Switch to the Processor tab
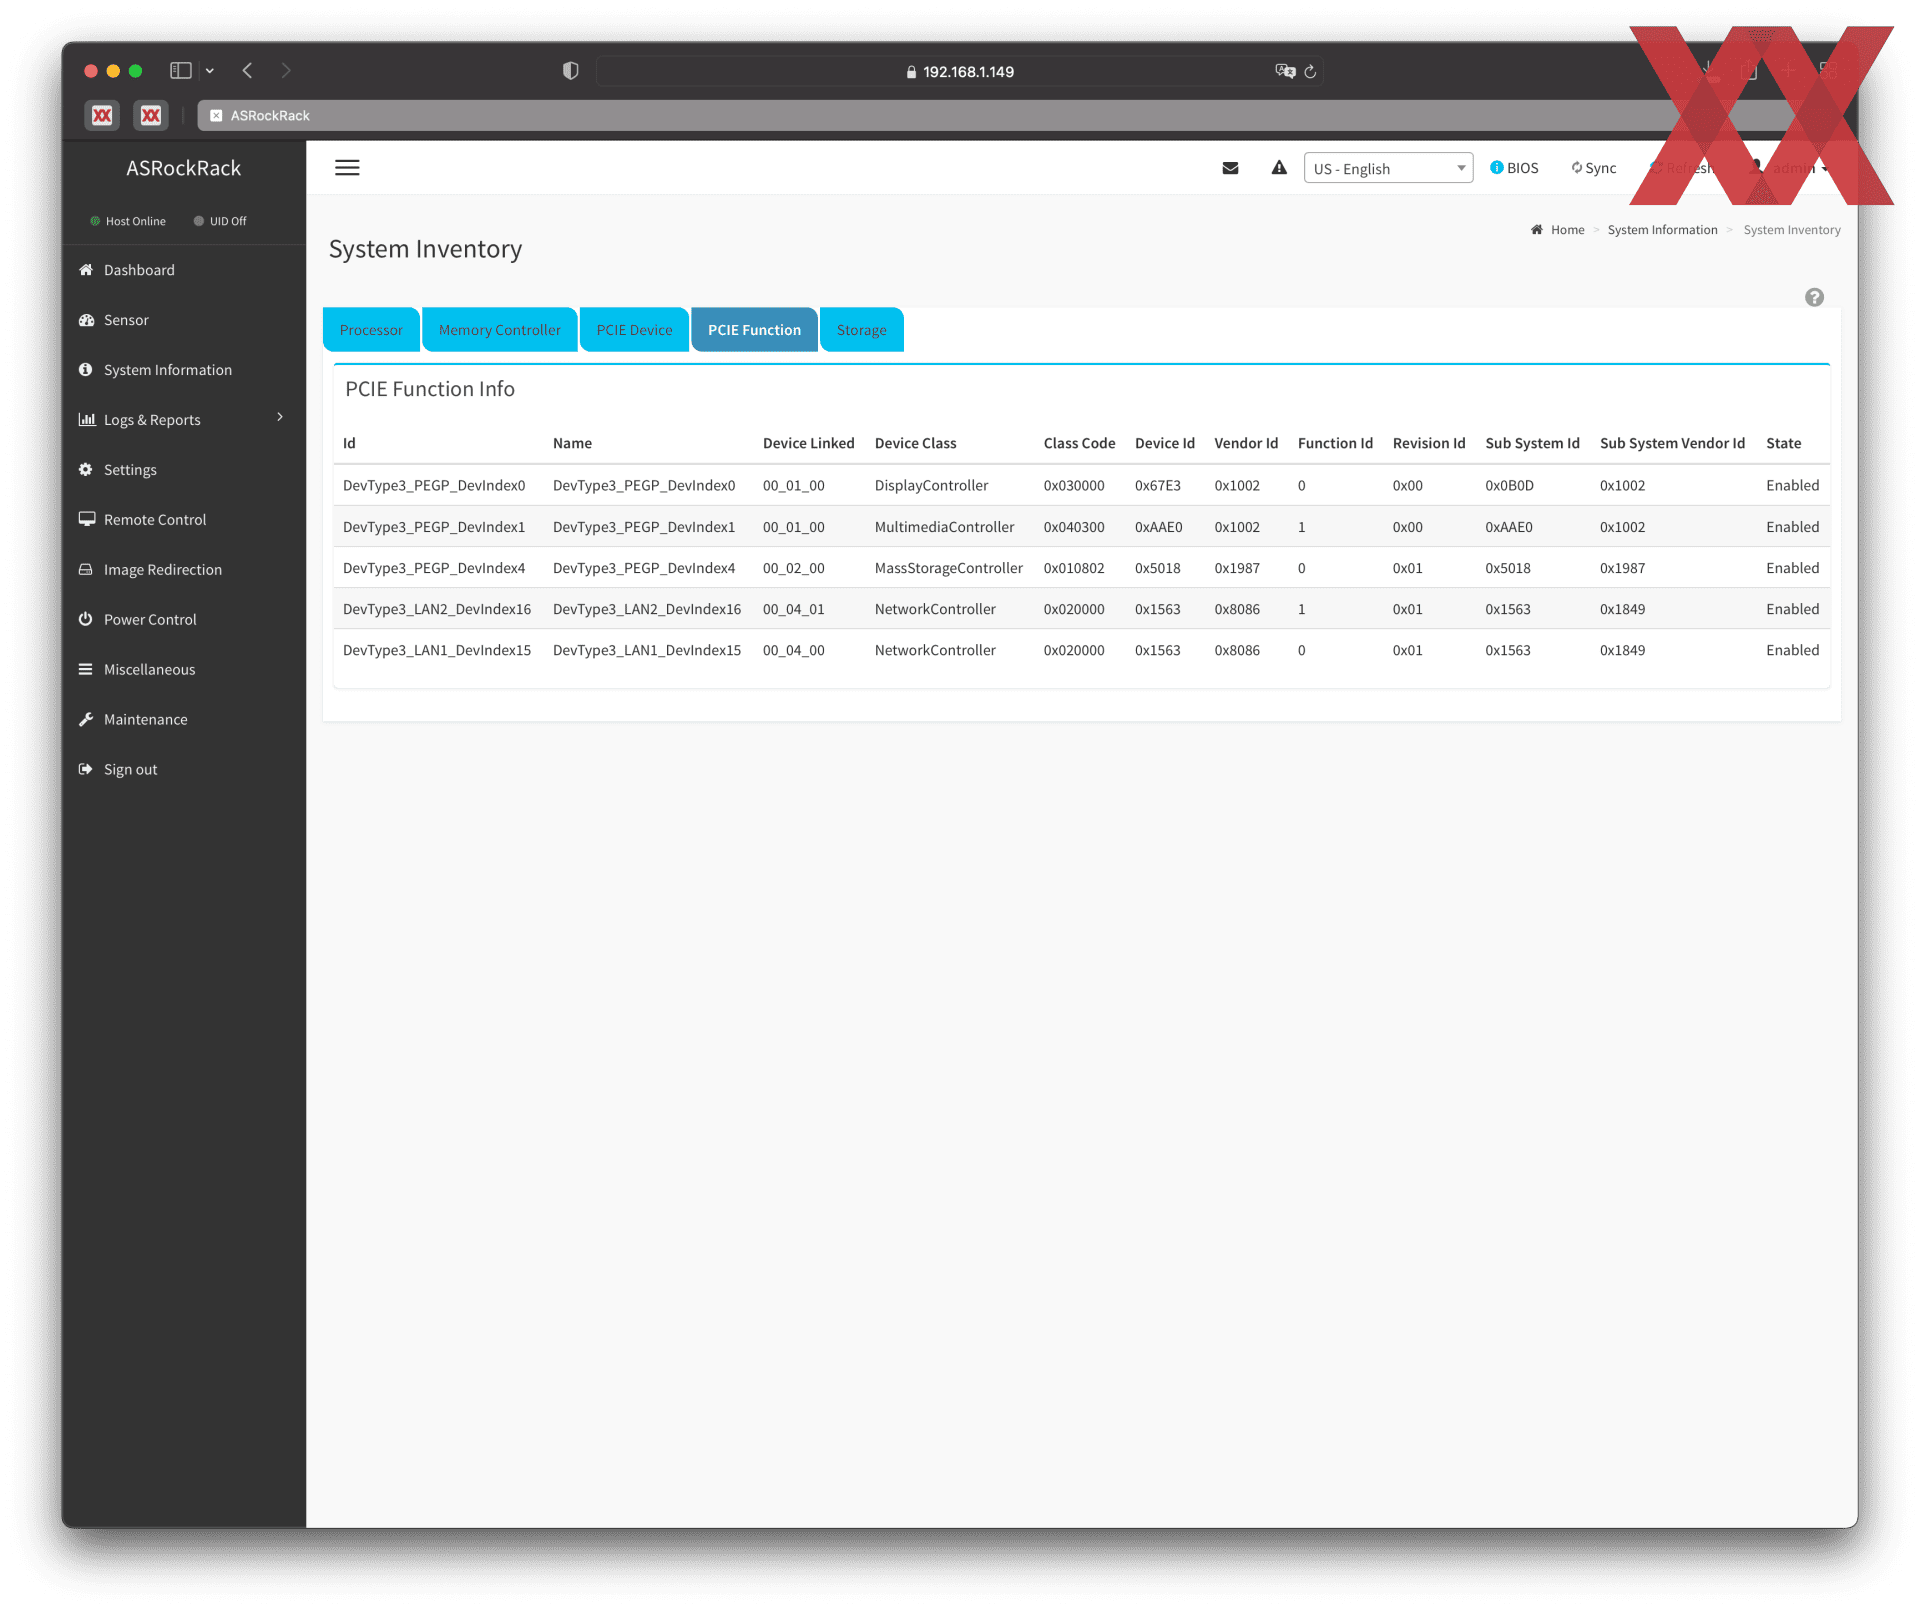Viewport: 1920px width, 1610px height. 371,330
